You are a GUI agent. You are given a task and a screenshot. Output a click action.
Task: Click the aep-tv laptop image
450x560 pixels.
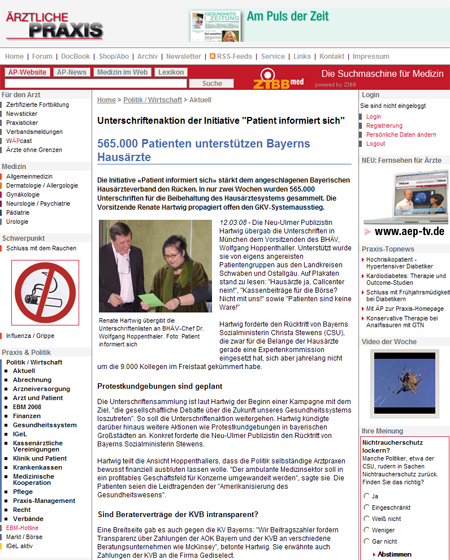406,197
